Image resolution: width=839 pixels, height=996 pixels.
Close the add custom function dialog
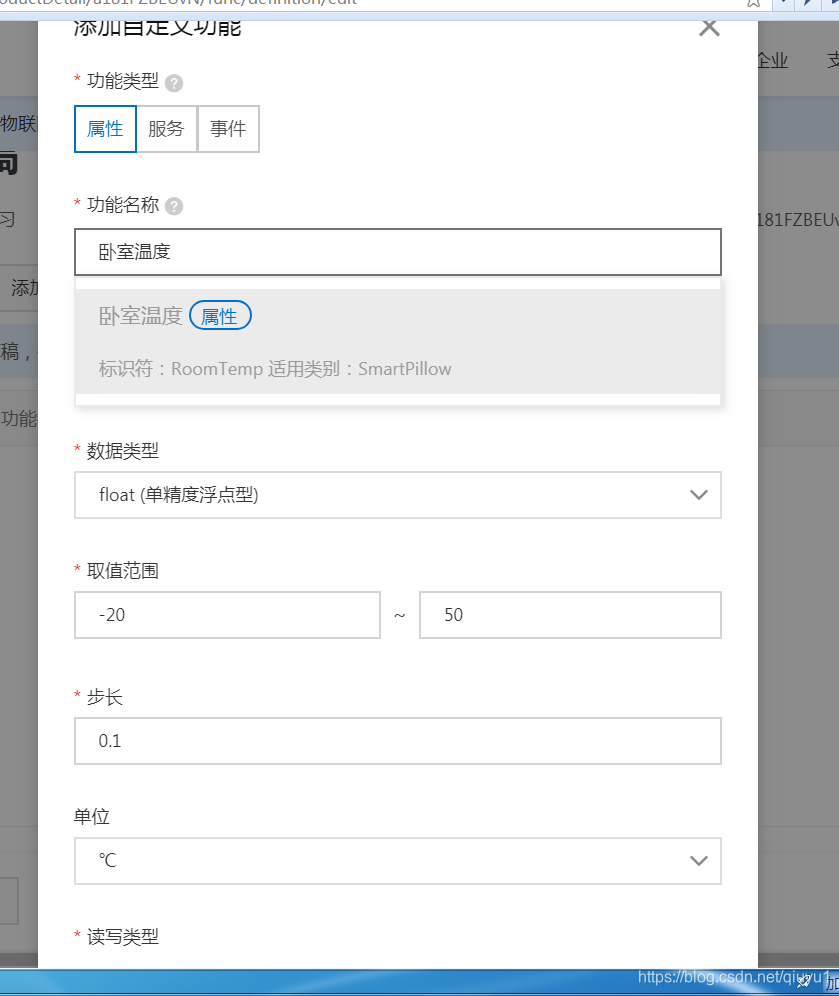[x=709, y=27]
